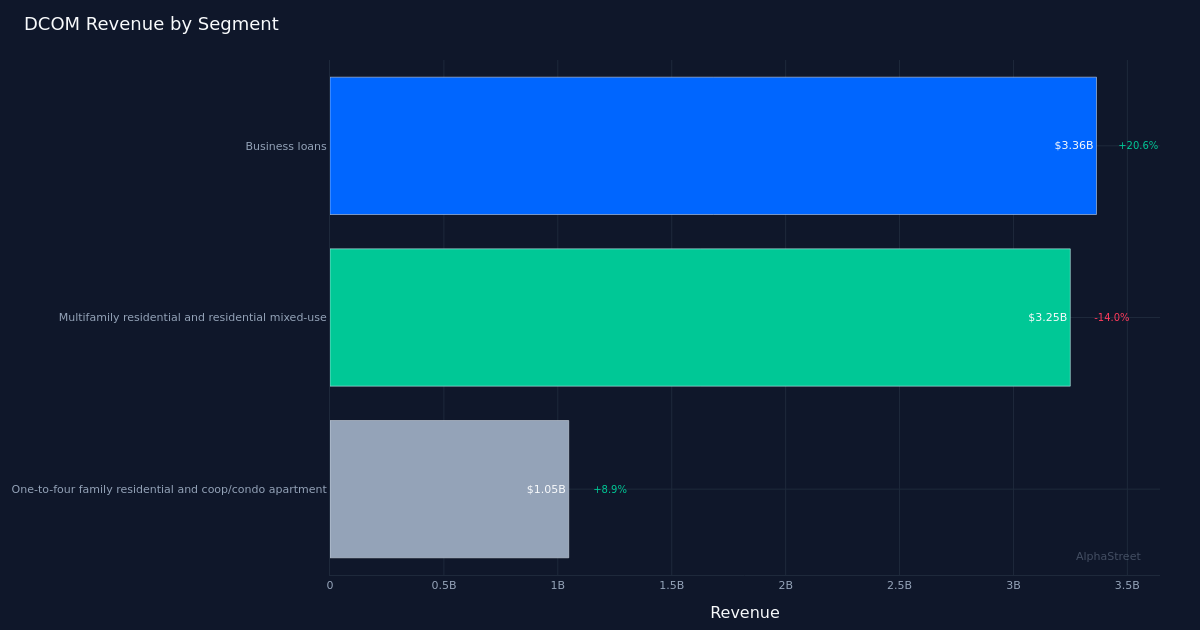Viewport: 1200px width, 630px height.
Task: Select the Multifamily residential green bar
Action: click(700, 317)
